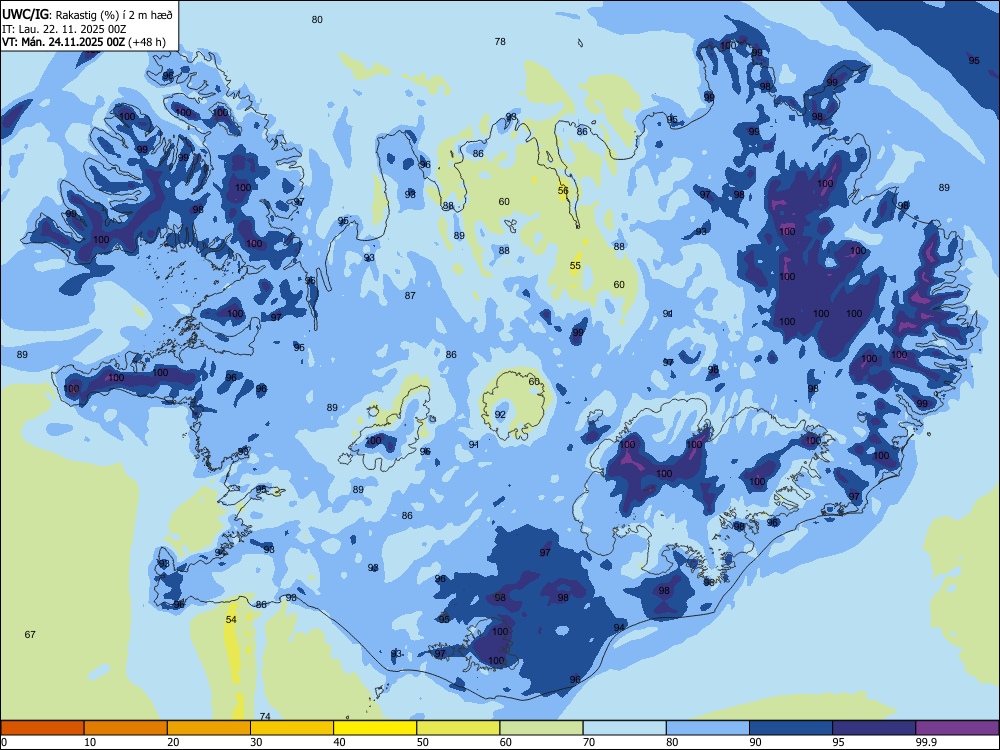Click the 'VT: Mán. 24.11.2025 00Z (+48 h)' line
This screenshot has height=750, width=1000.
[84, 42]
